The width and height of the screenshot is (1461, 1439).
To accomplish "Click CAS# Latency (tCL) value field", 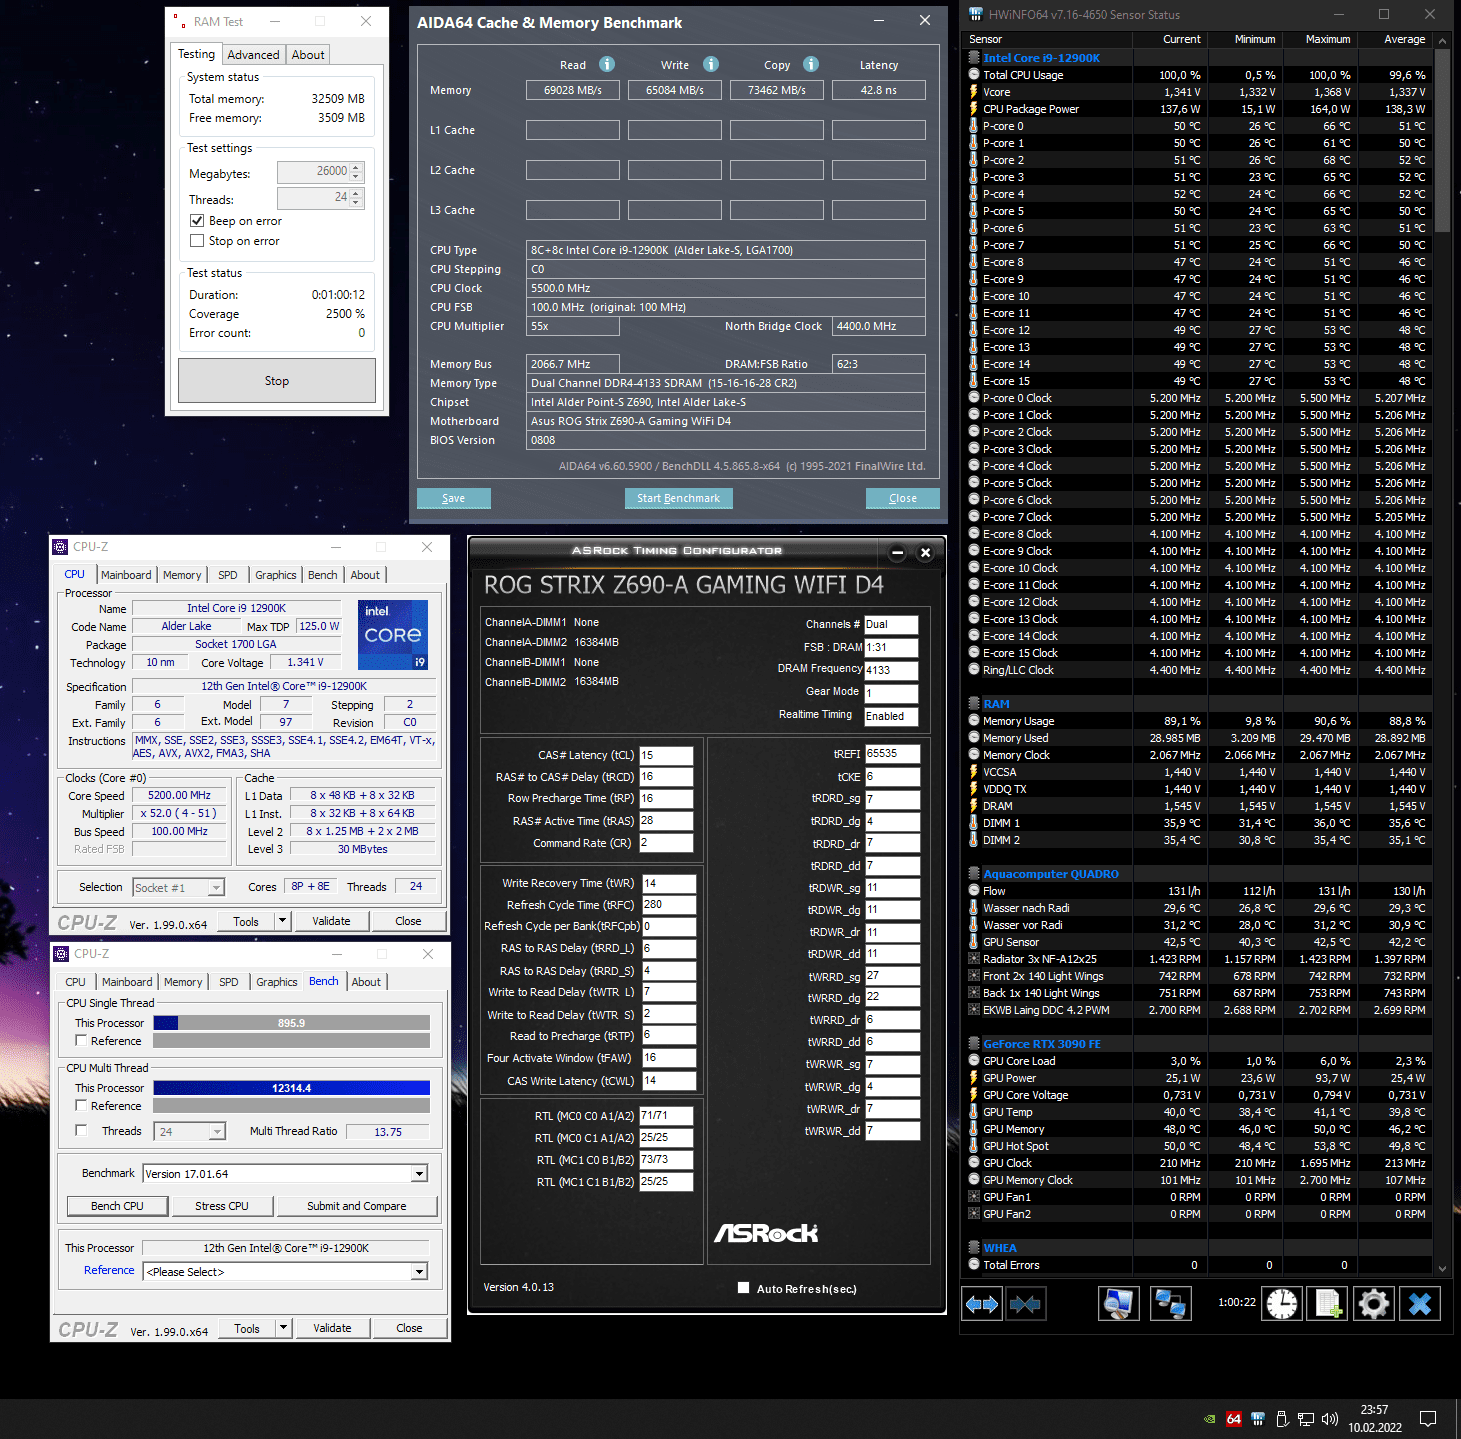I will click(x=666, y=755).
